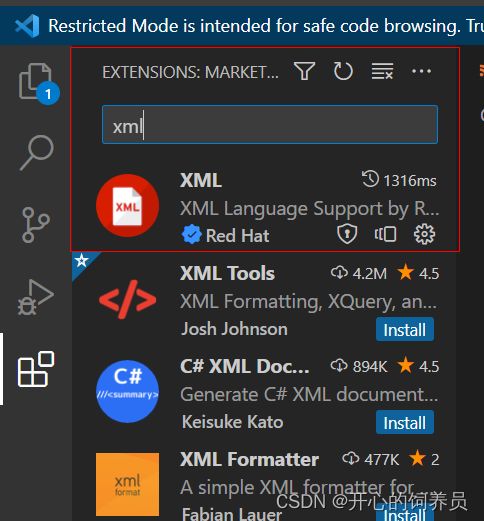Image resolution: width=484 pixels, height=521 pixels.
Task: Open the XML extension by Red Hat
Action: (266, 206)
